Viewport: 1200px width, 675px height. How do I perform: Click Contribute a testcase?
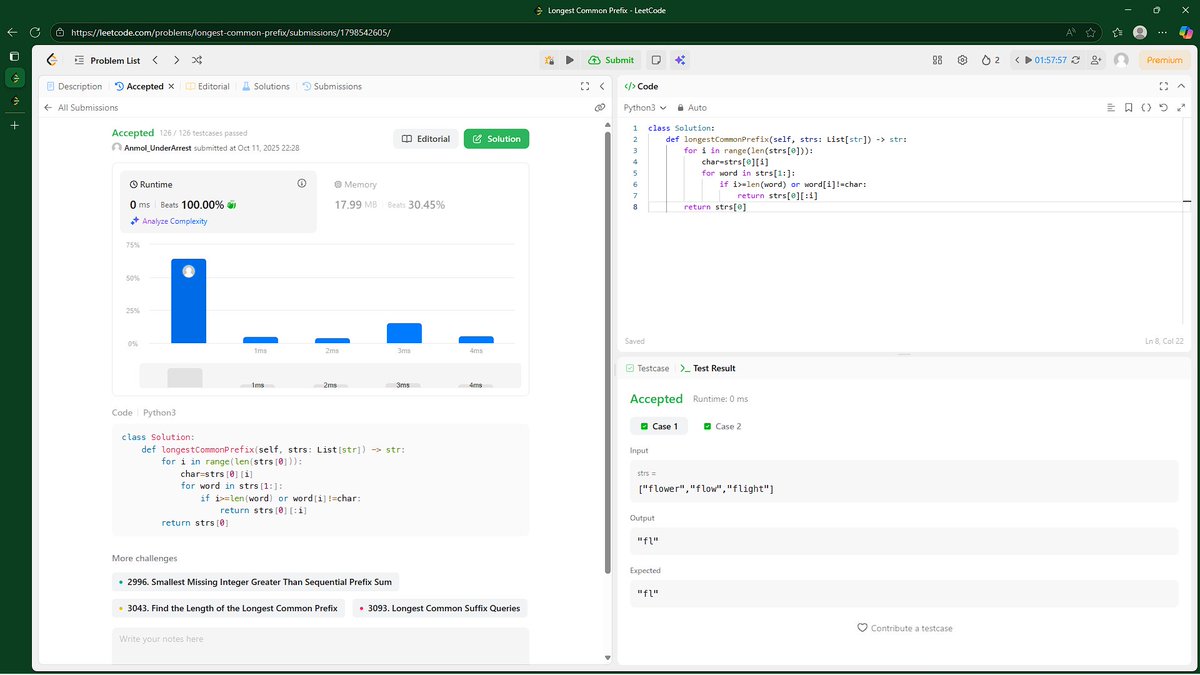[904, 628]
